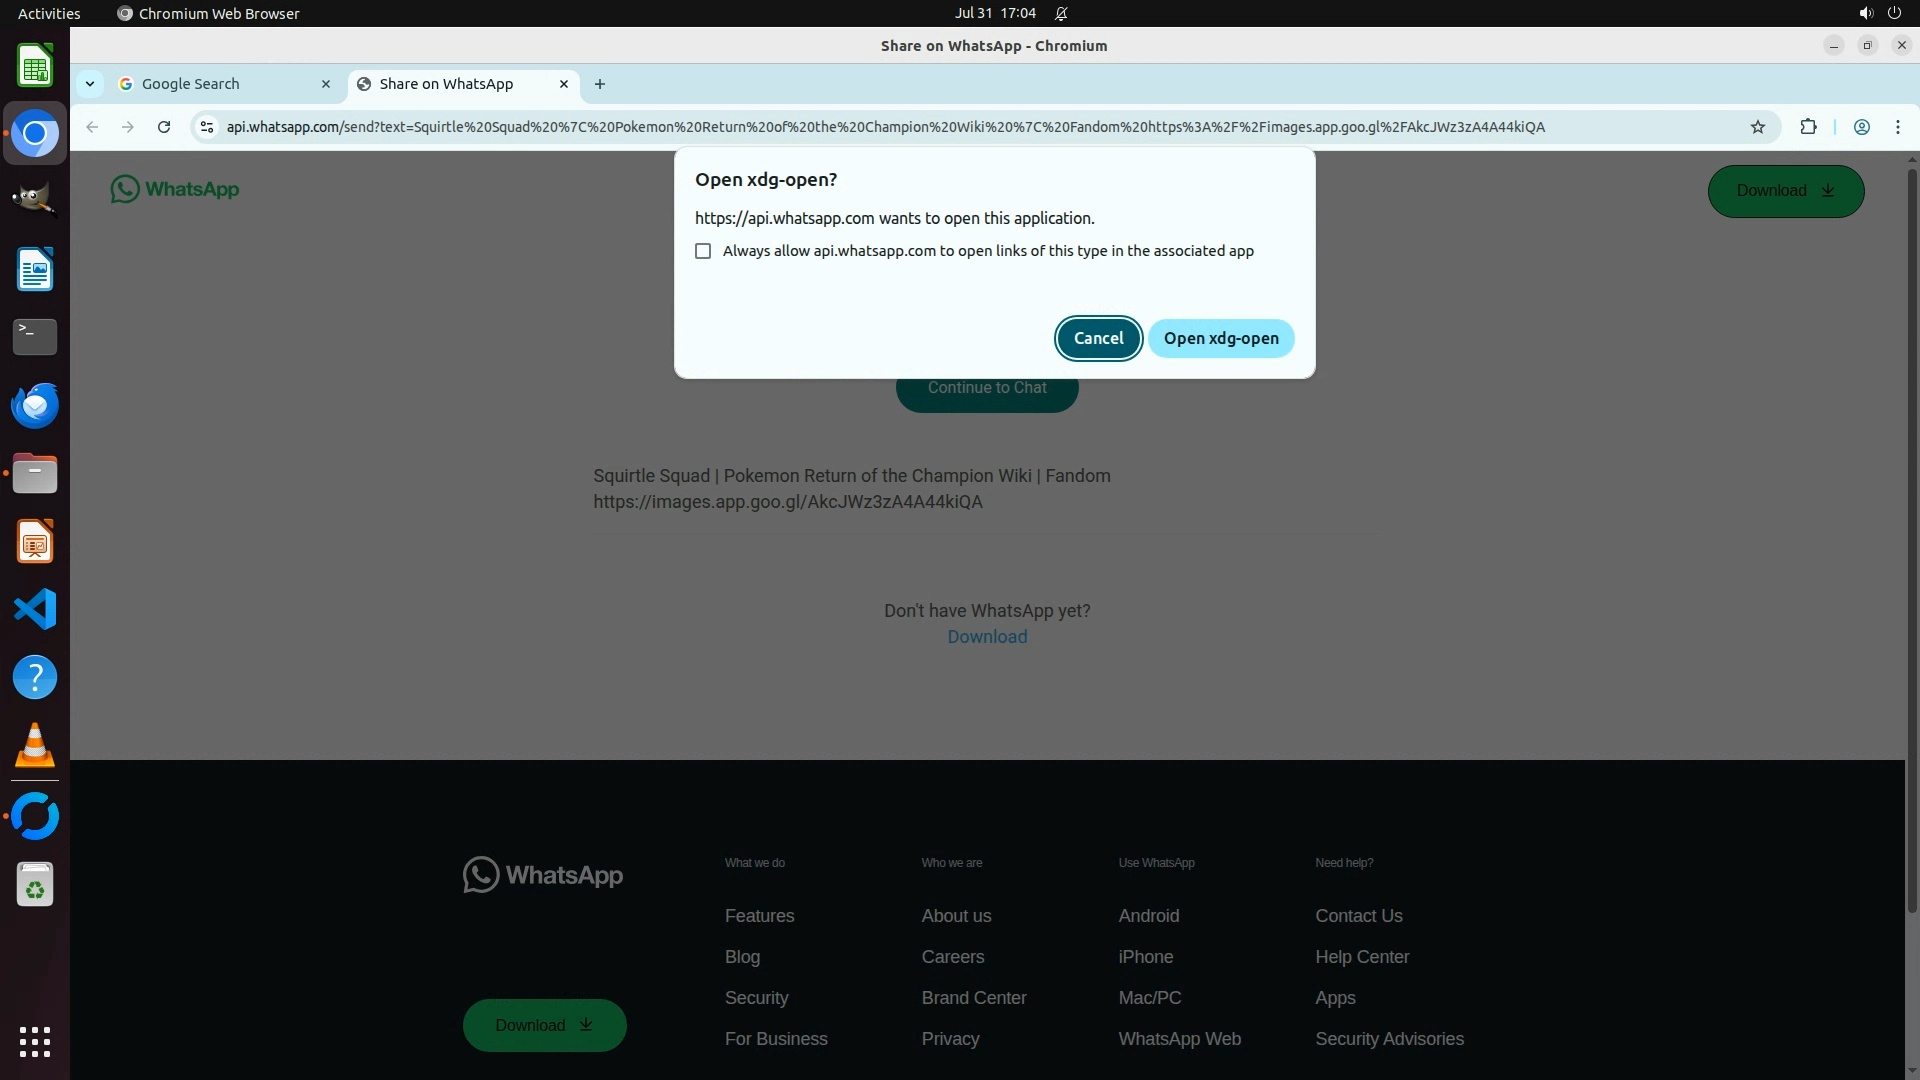Open Activities overview
The image size is (1920, 1080).
[x=49, y=13]
